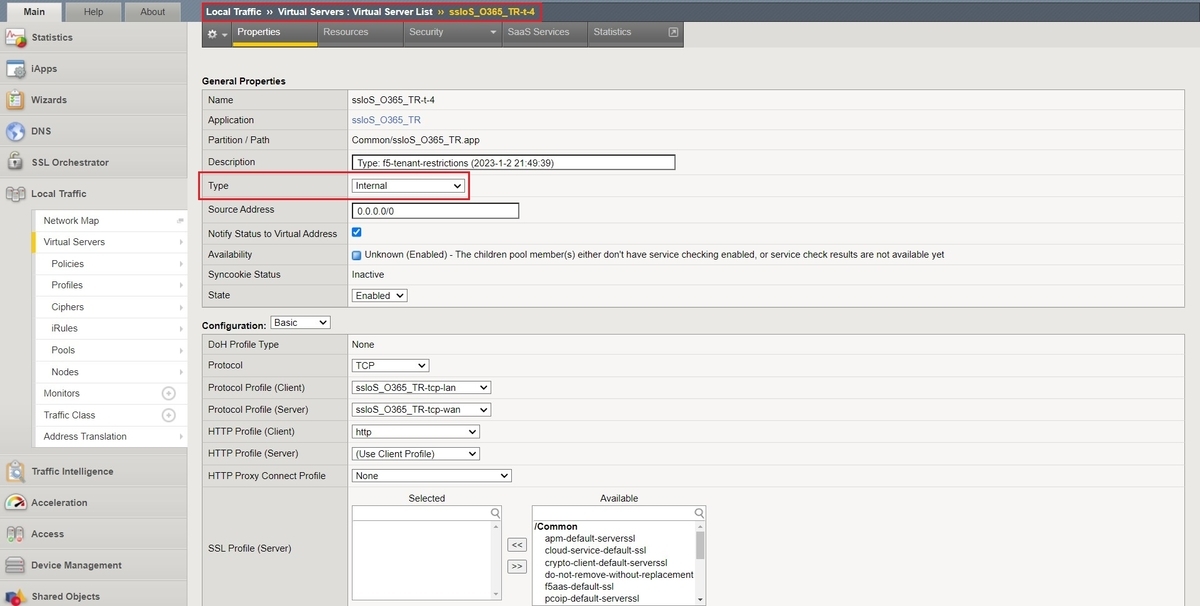Open the Configuration Basic dropdown
The height and width of the screenshot is (606, 1200).
[301, 322]
